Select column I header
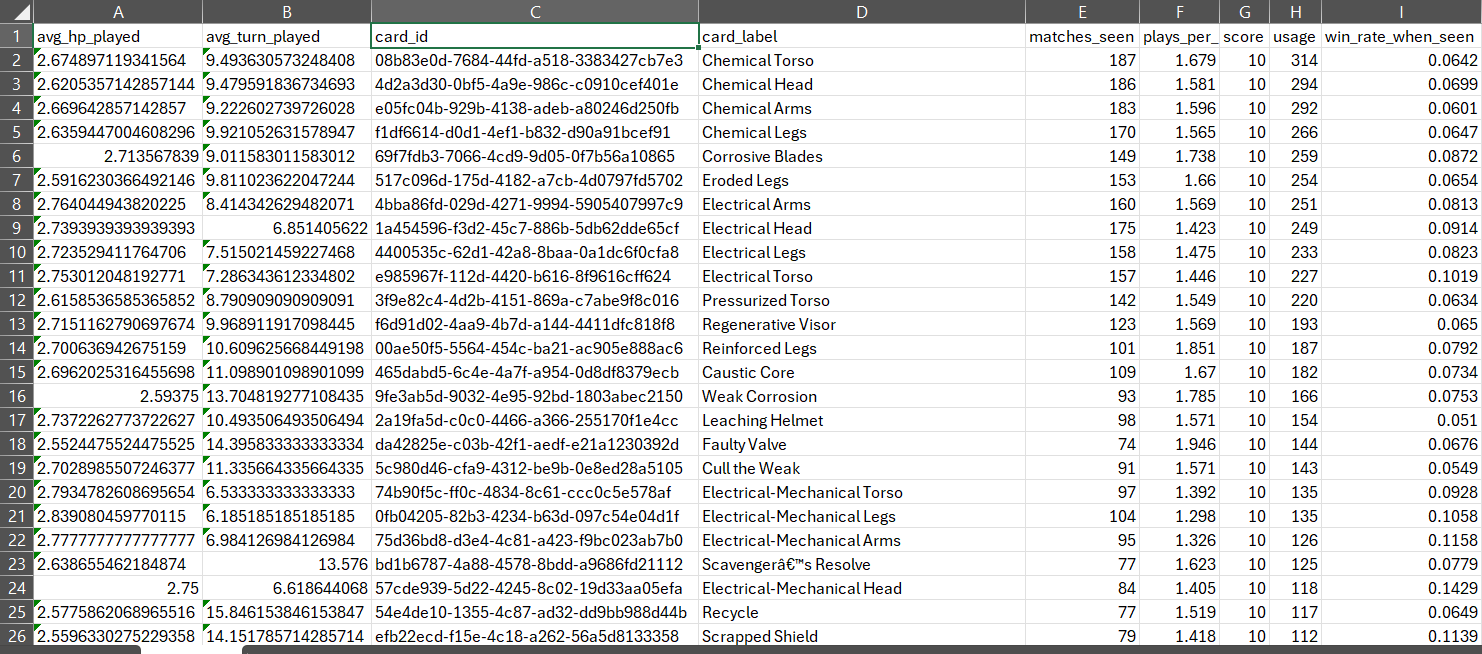 click(x=1401, y=12)
